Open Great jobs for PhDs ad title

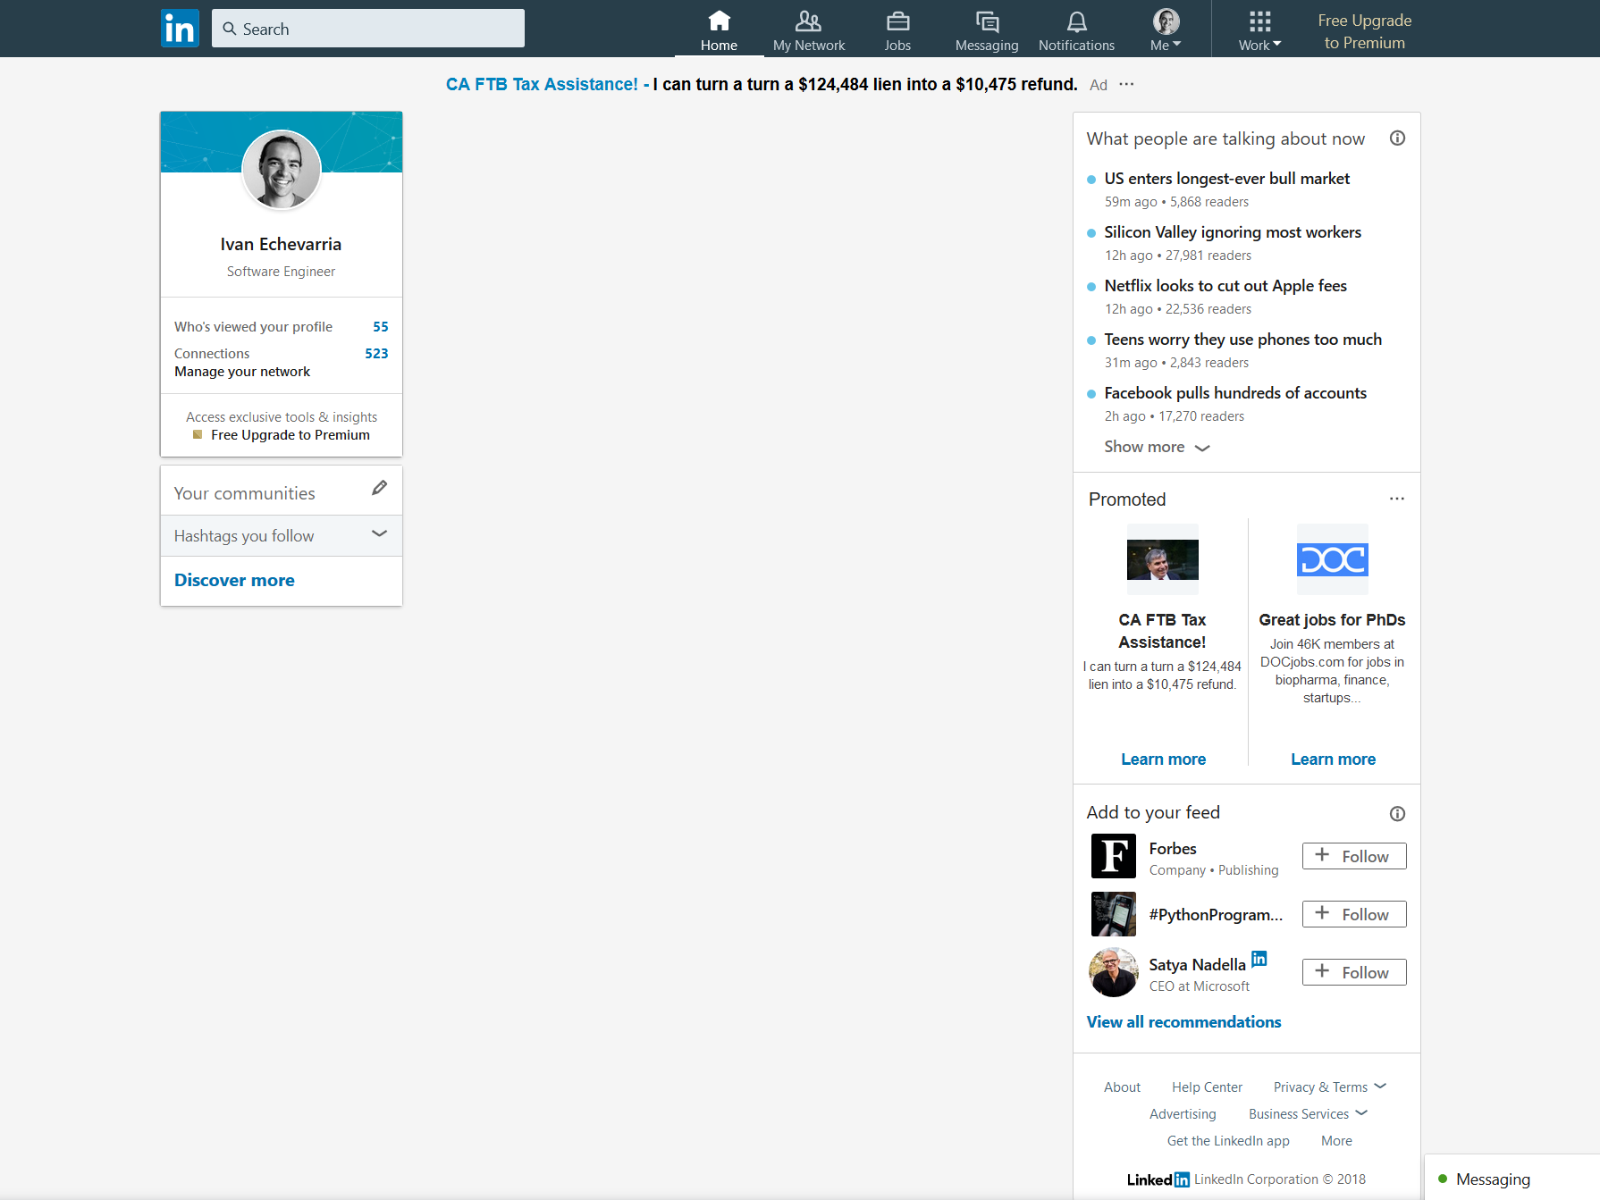coord(1332,620)
